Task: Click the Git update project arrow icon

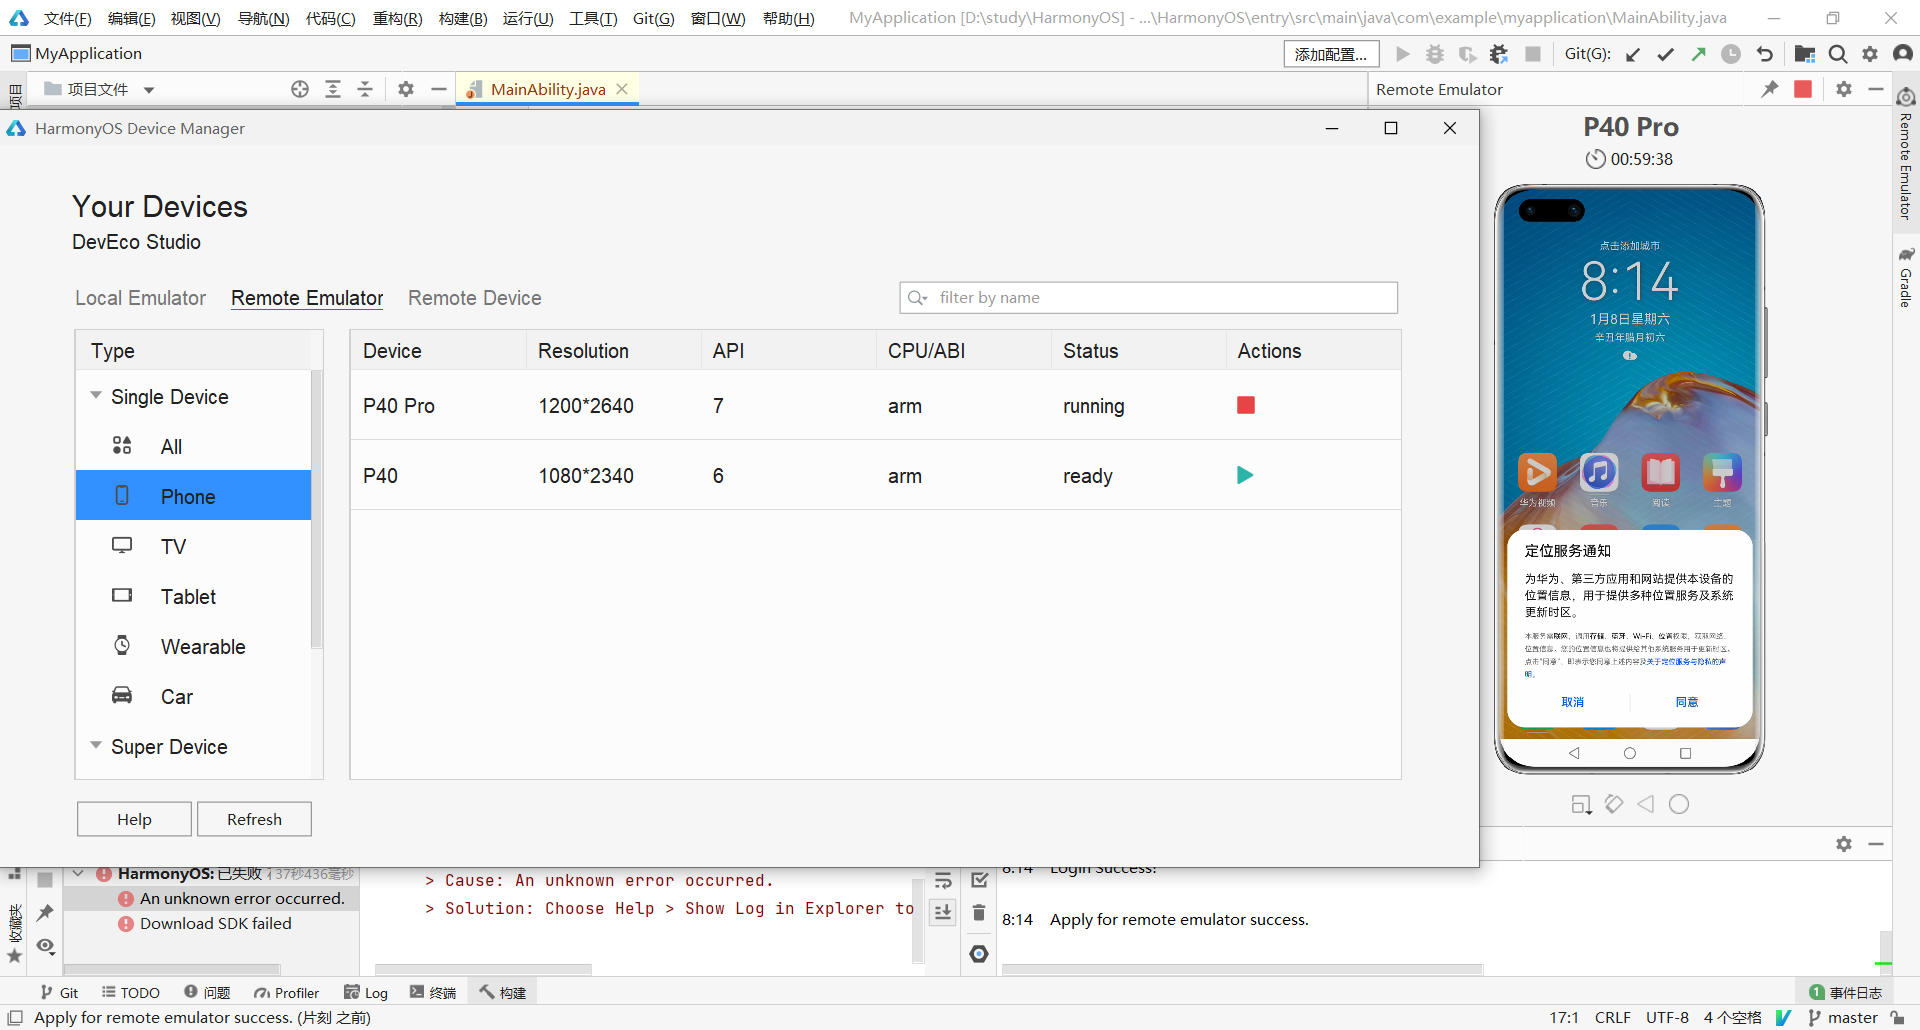Action: (1633, 54)
